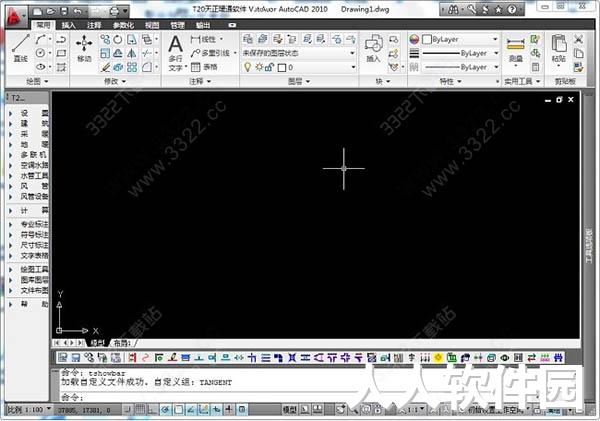
Task: Toggle layer freeze with the sun icon
Action: [259, 67]
